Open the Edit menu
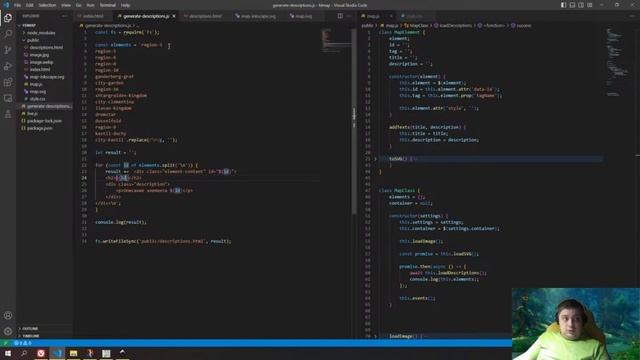Screen dimensions: 640x360 [30, 5]
